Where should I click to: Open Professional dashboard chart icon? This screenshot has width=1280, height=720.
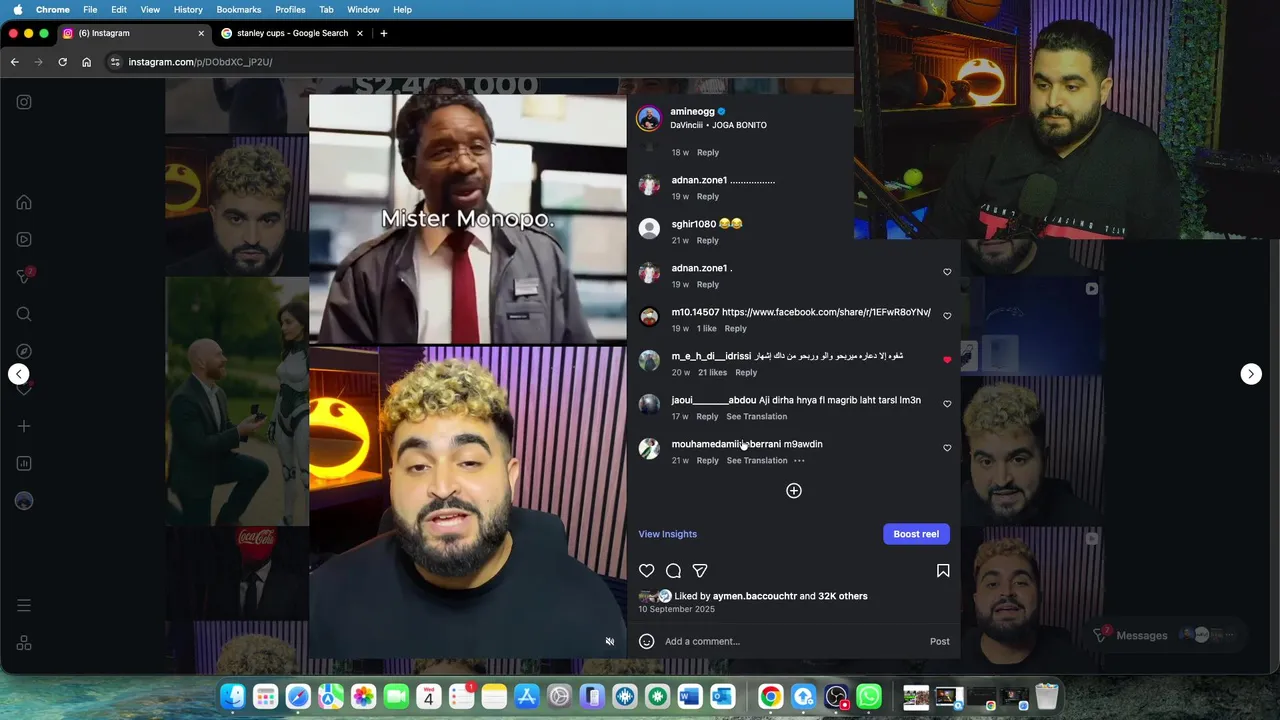pos(24,463)
